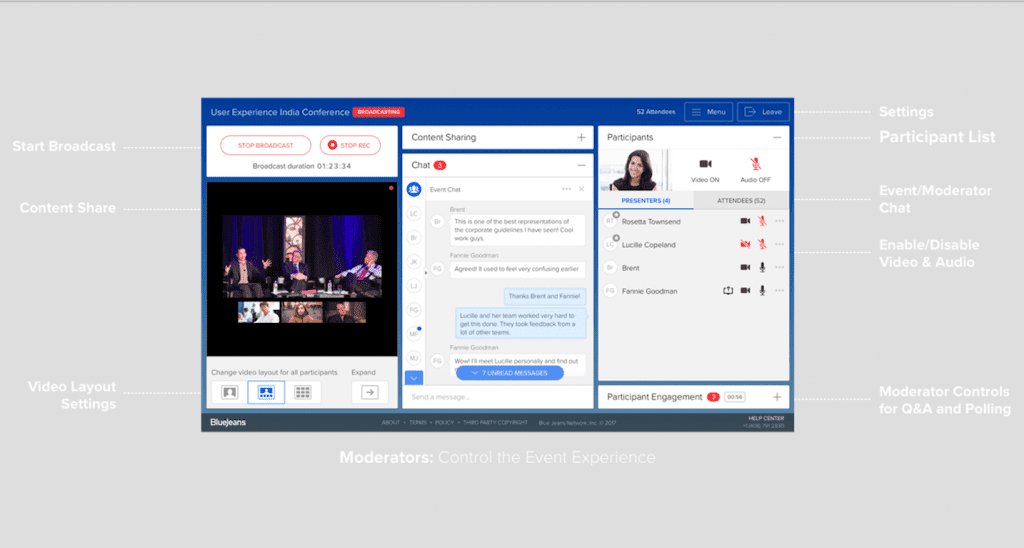Switch to the Presenters (4) tab
Image resolution: width=1024 pixels, height=548 pixels.
645,201
